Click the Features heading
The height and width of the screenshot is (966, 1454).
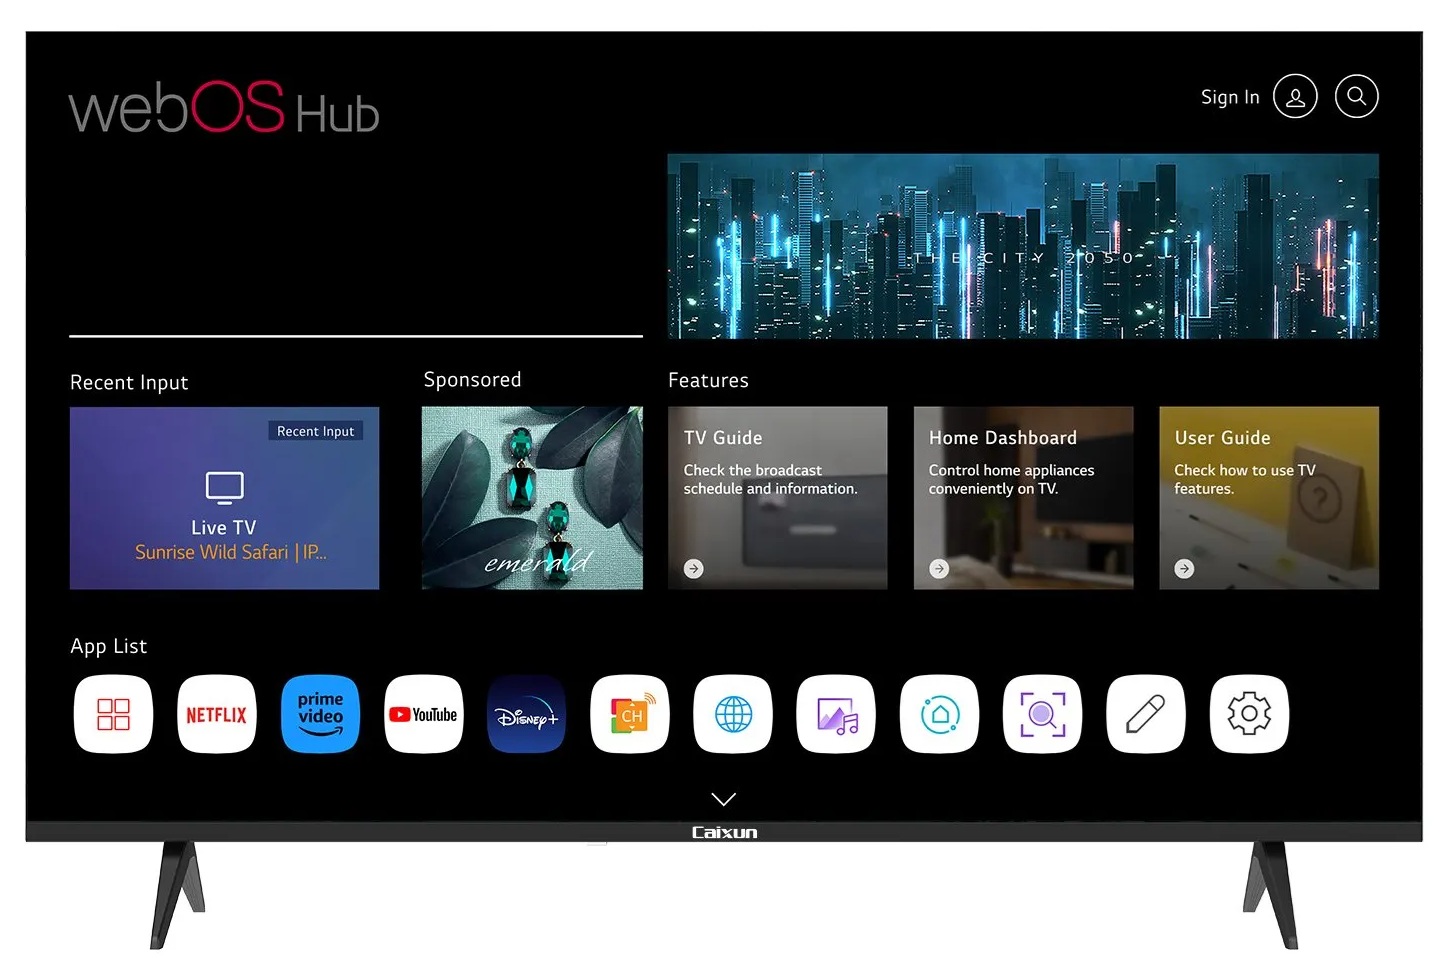coord(708,380)
